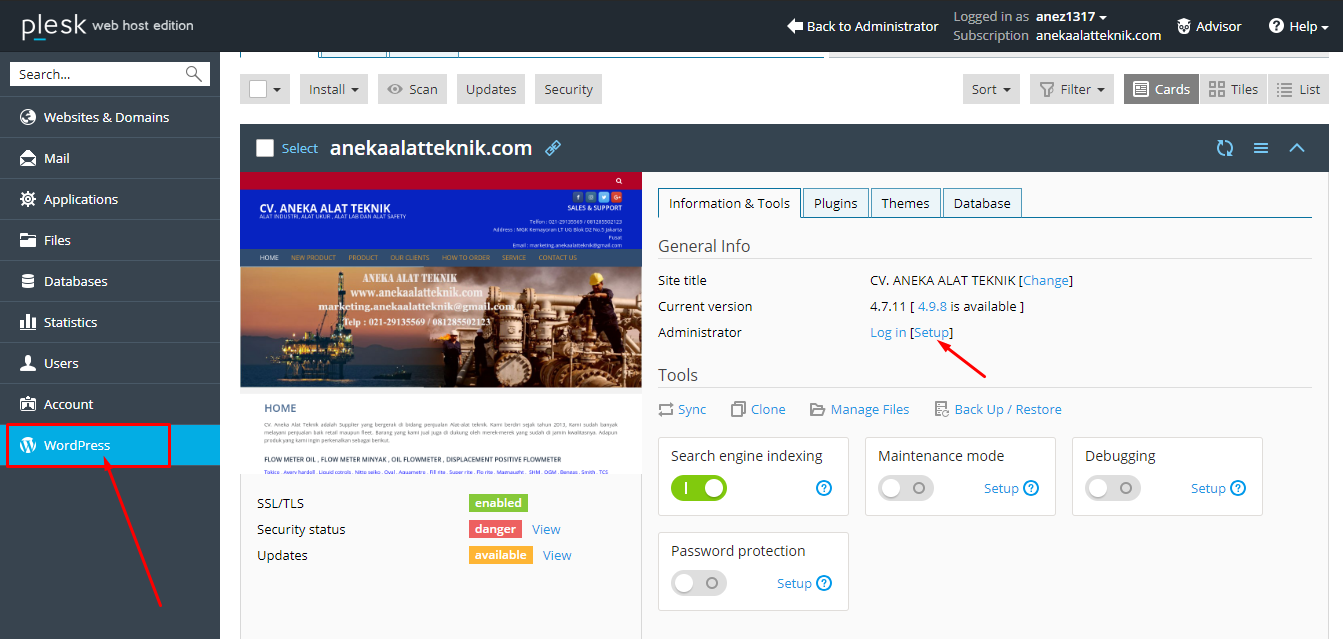Click Setup link for Debugging

(x=1208, y=488)
